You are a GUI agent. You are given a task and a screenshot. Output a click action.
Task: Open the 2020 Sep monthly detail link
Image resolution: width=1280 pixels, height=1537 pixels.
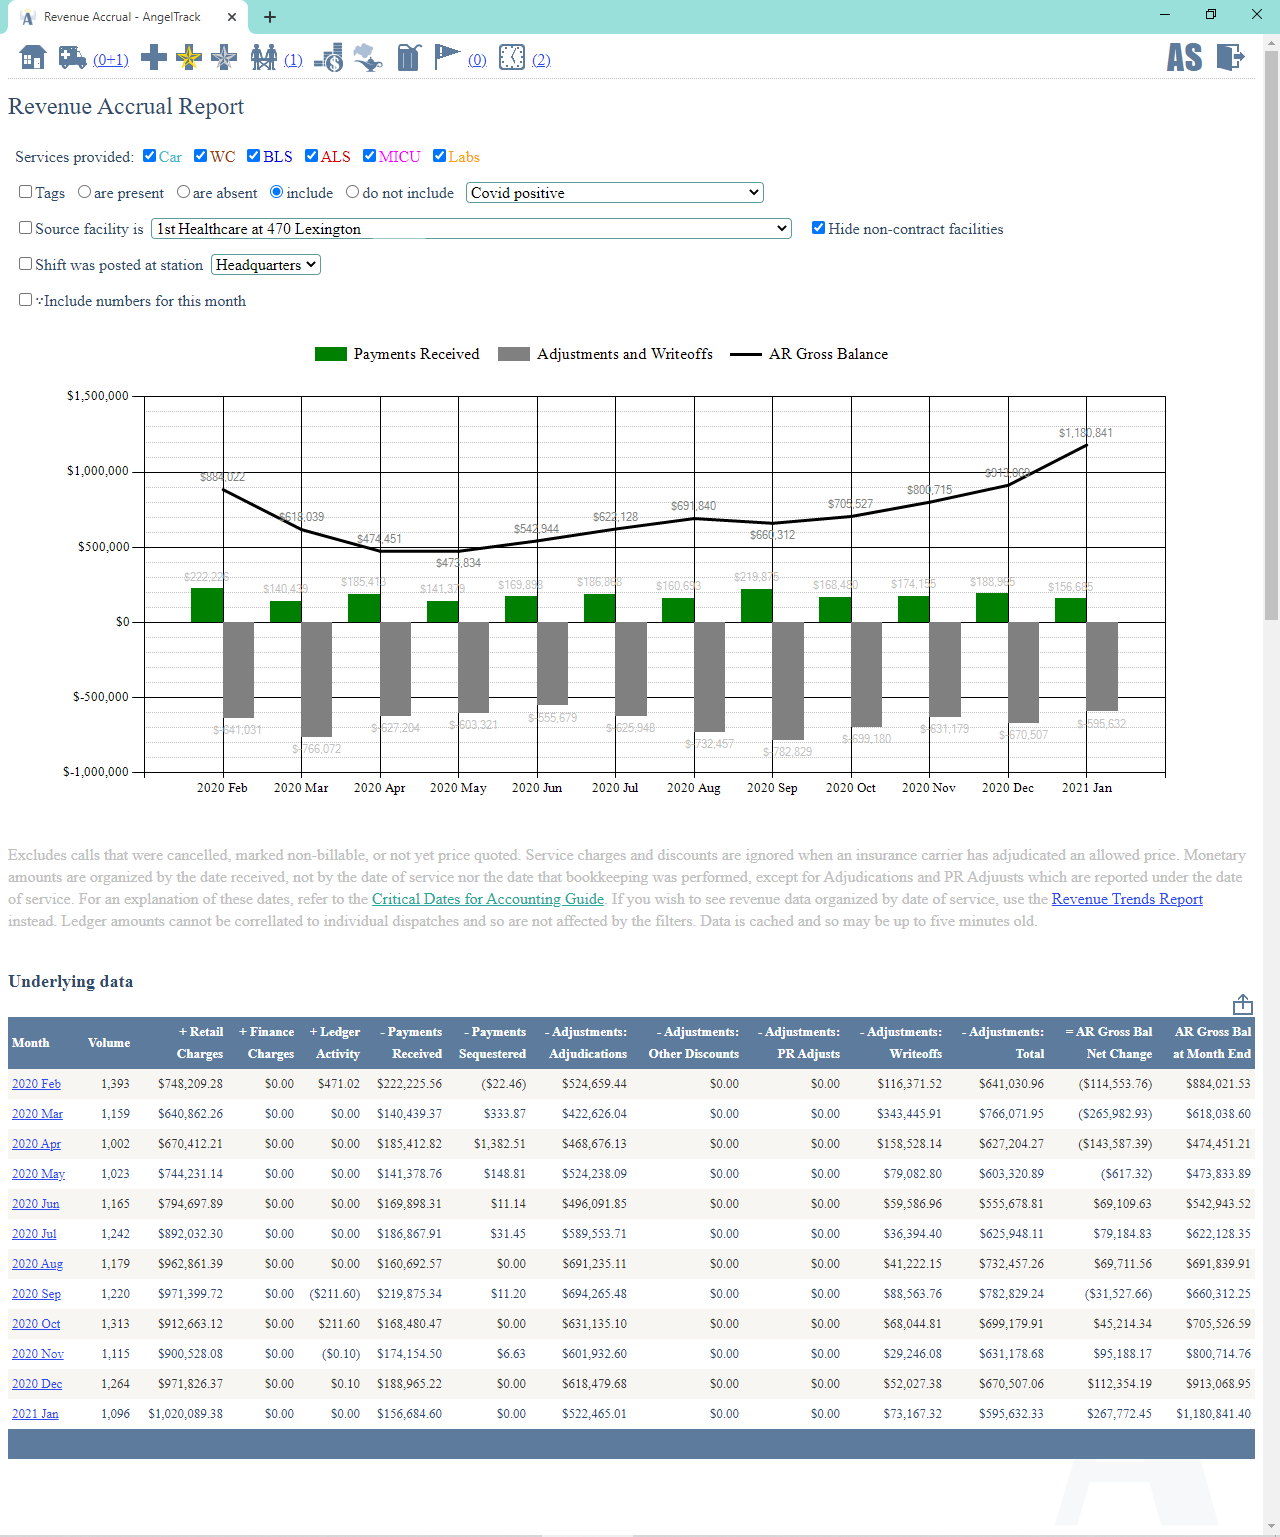36,1293
